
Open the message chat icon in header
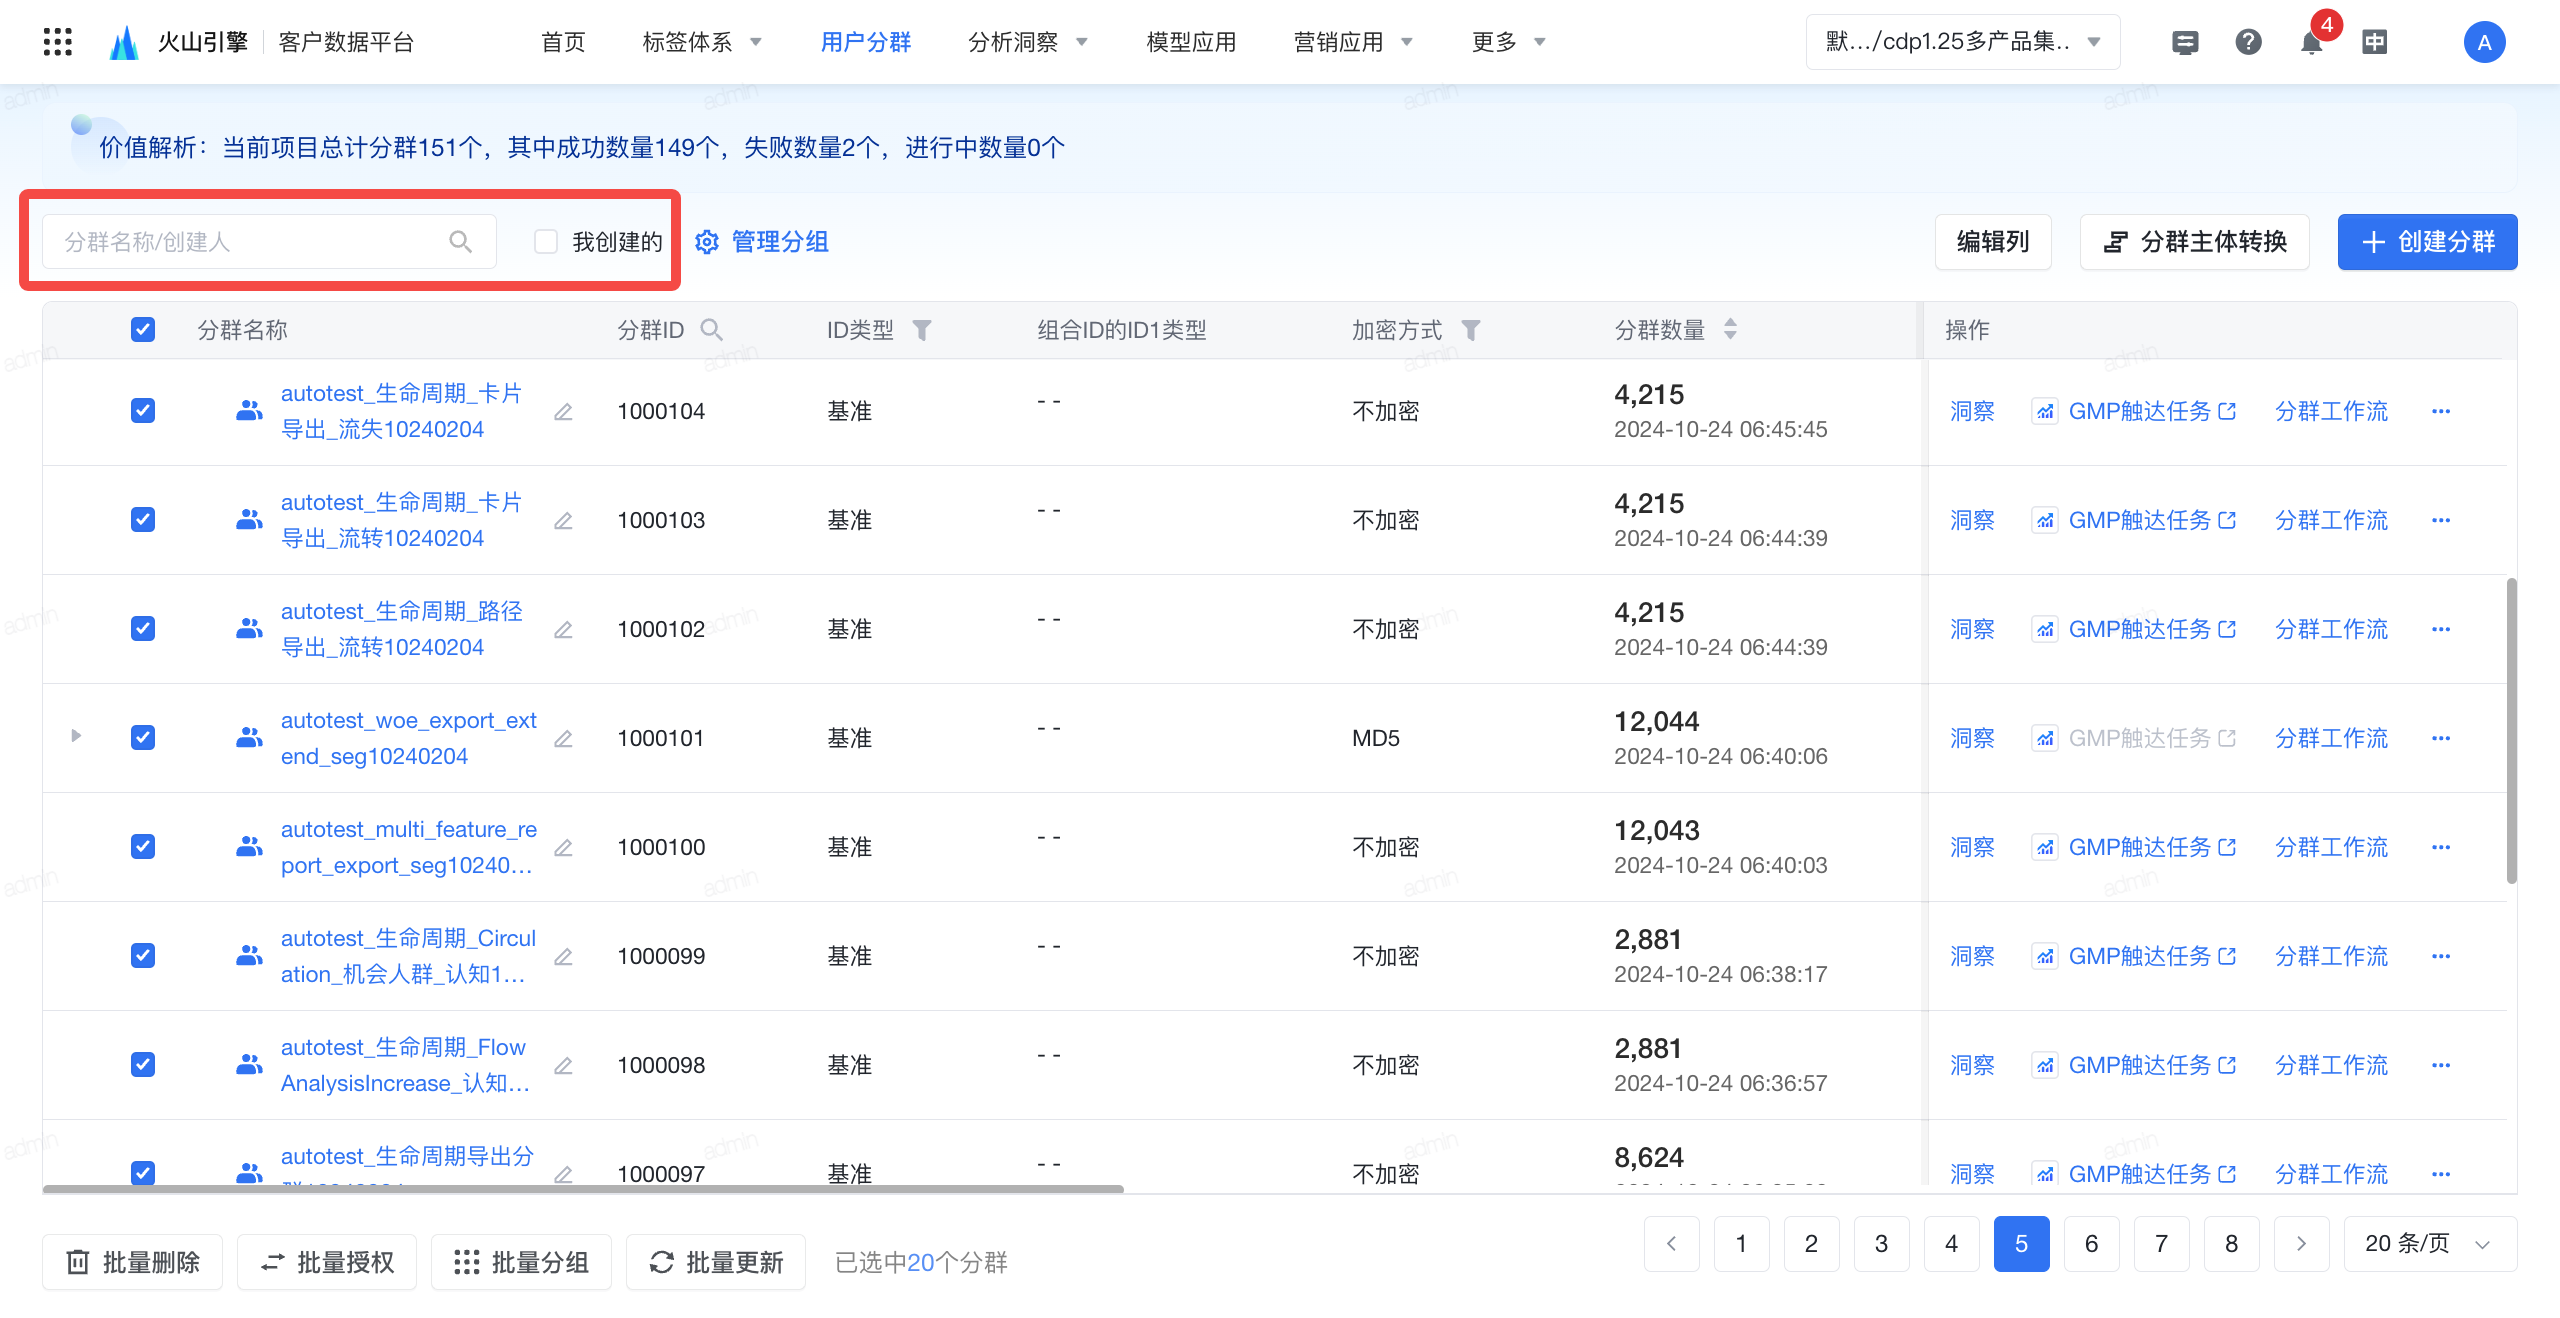[2185, 42]
